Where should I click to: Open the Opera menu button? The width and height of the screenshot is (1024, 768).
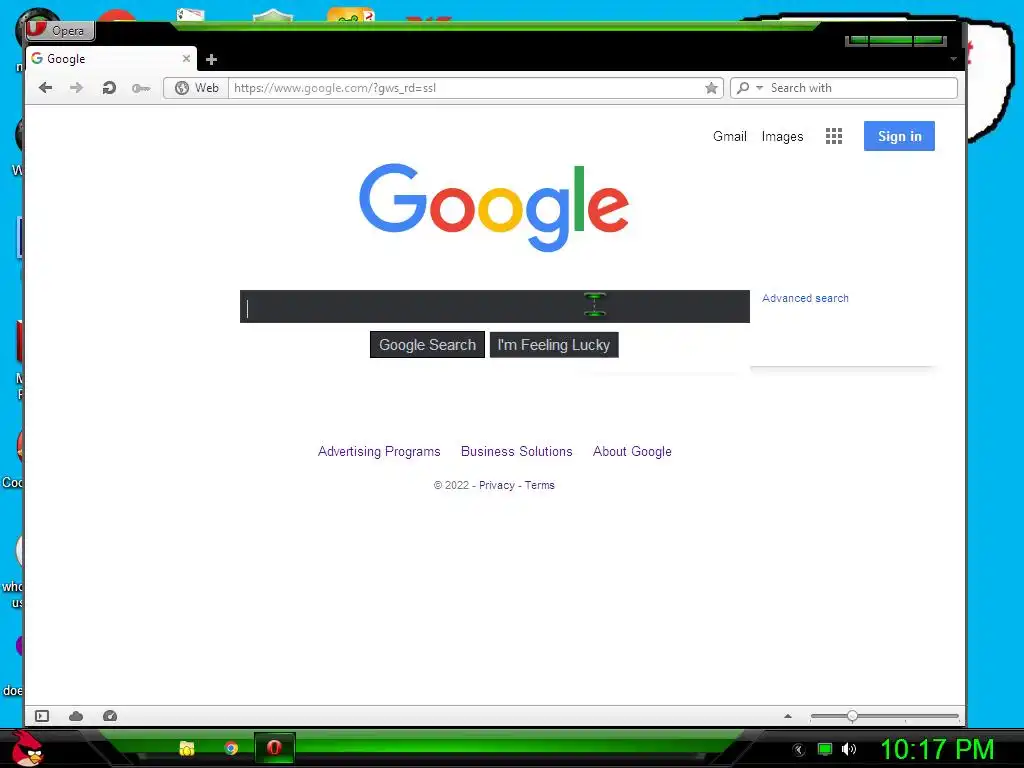(60, 30)
